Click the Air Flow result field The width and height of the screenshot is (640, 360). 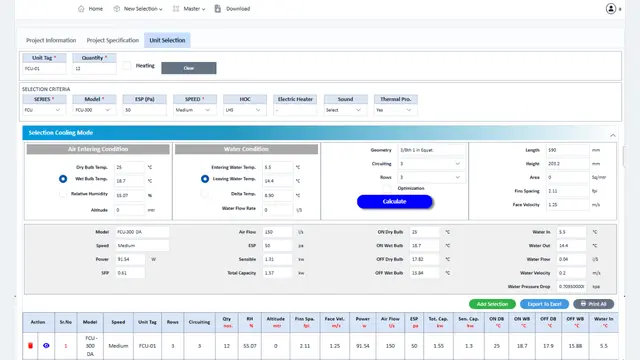click(x=278, y=232)
